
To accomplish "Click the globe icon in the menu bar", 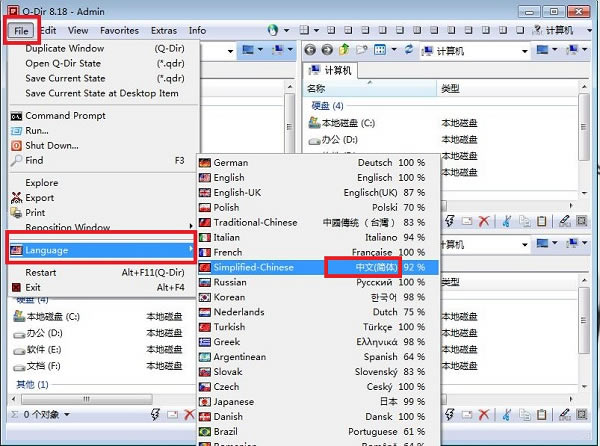I will pyautogui.click(x=271, y=30).
